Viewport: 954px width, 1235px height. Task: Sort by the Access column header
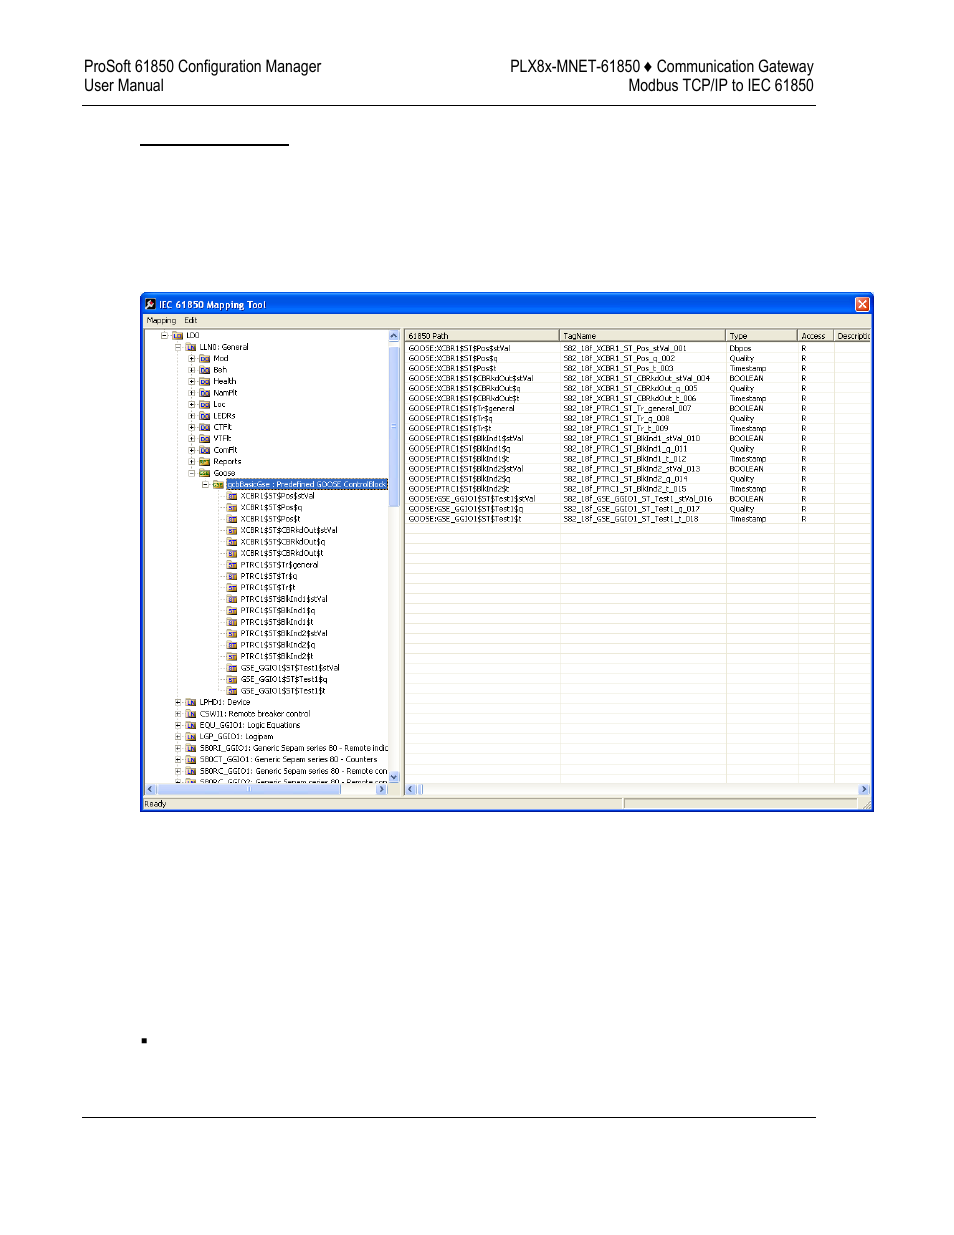(815, 336)
